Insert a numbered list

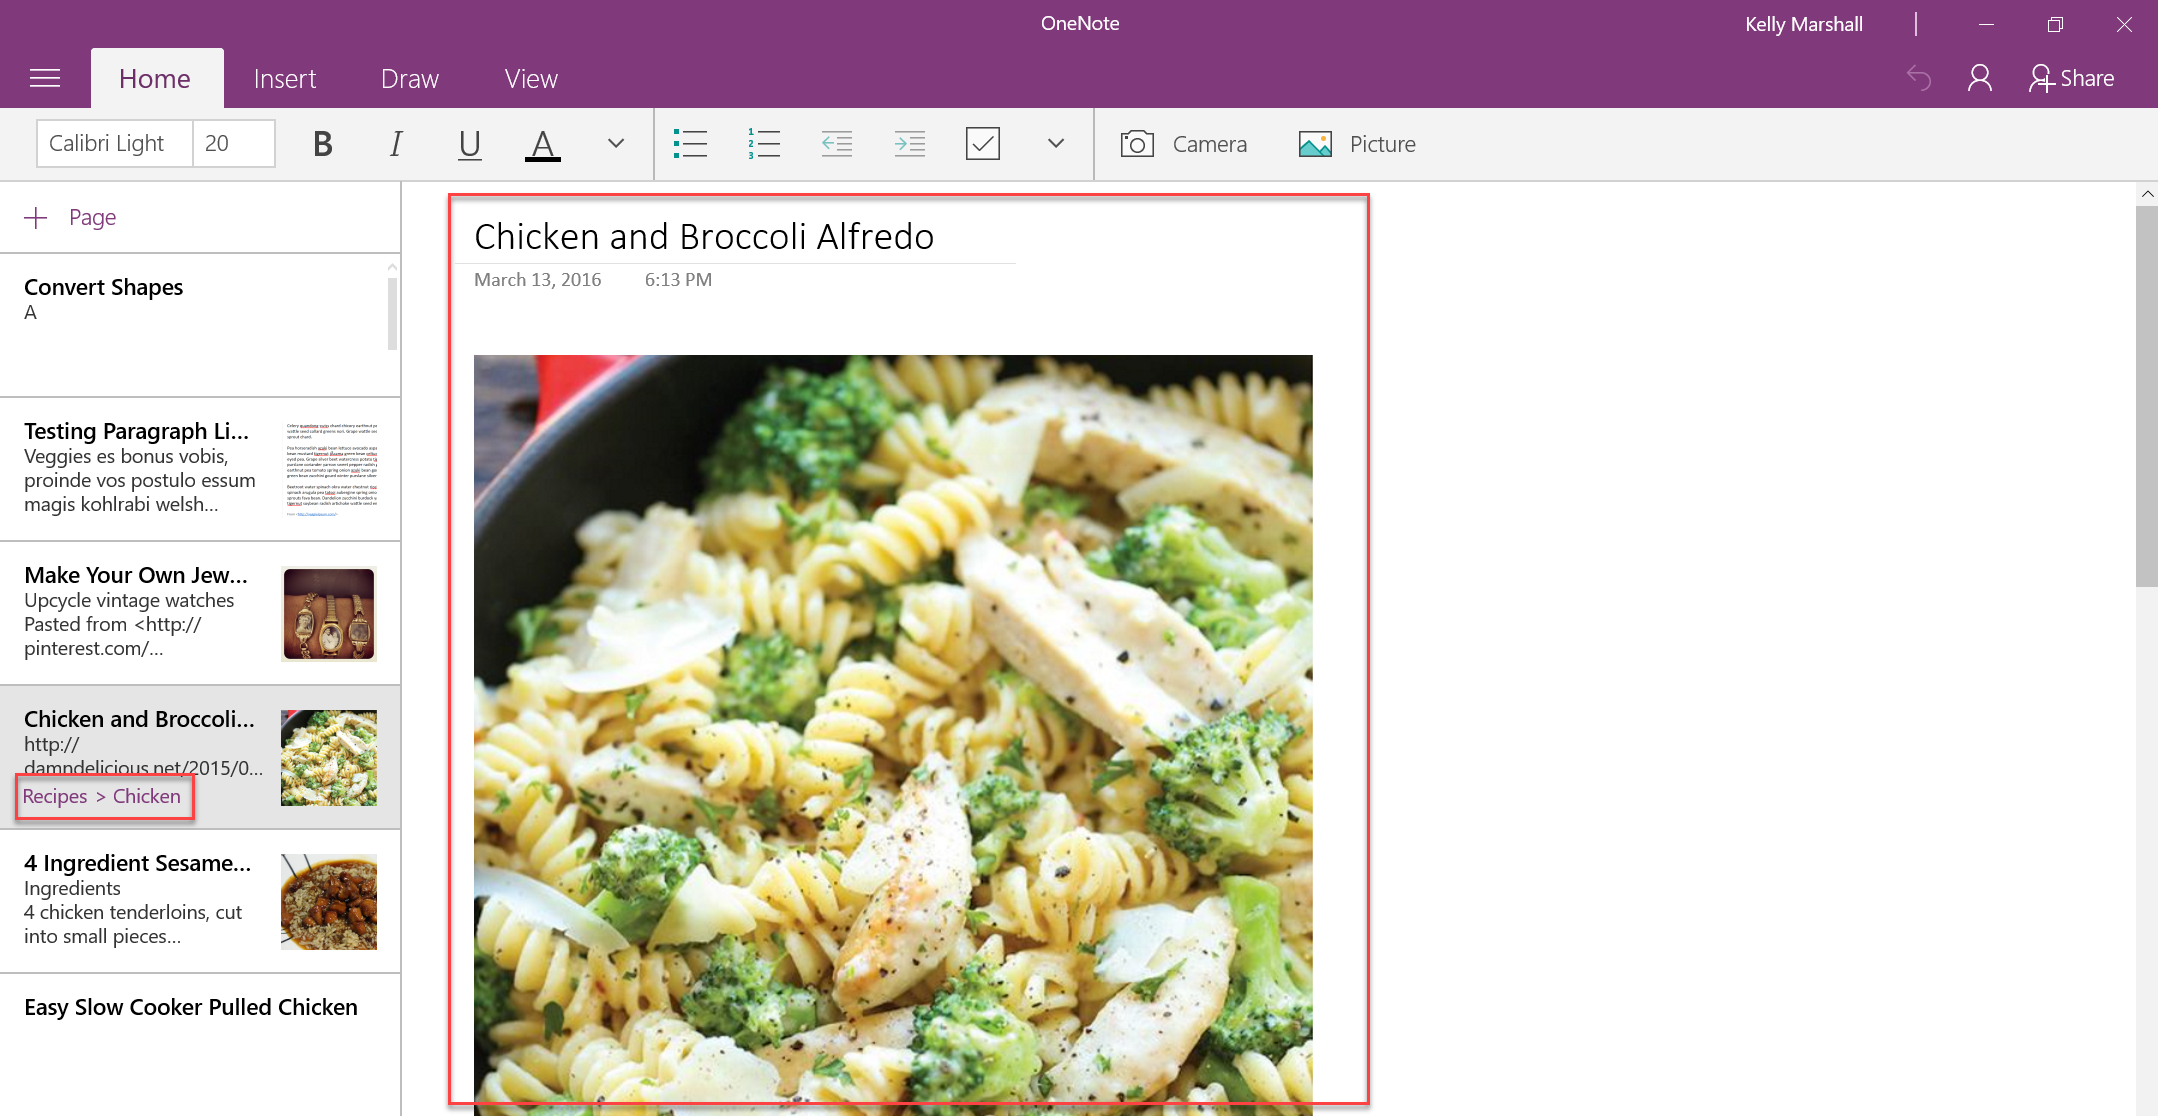(763, 143)
